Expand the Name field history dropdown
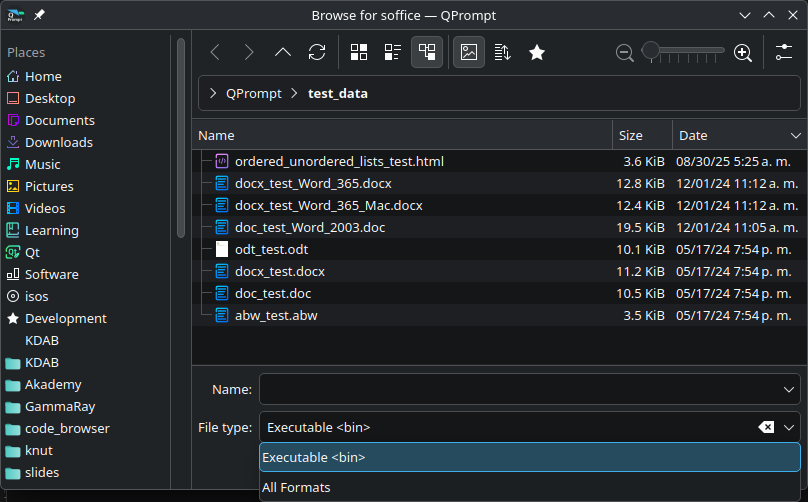The width and height of the screenshot is (808, 502). [788, 388]
